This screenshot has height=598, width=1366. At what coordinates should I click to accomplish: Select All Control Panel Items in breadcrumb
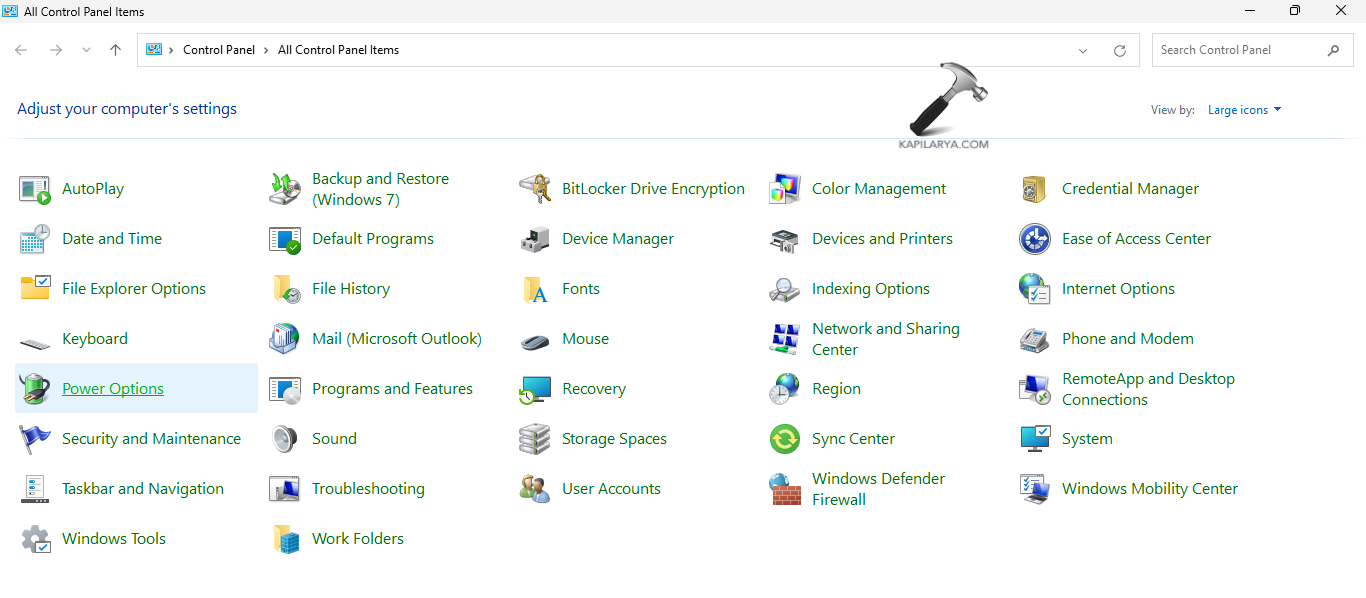338,49
